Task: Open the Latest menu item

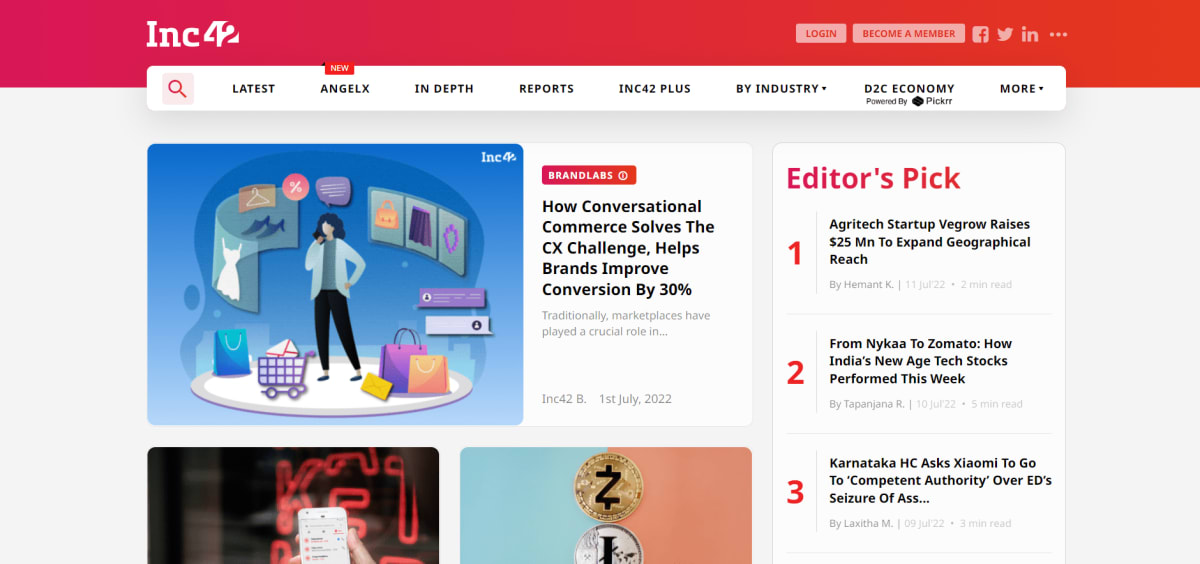Action: point(253,89)
